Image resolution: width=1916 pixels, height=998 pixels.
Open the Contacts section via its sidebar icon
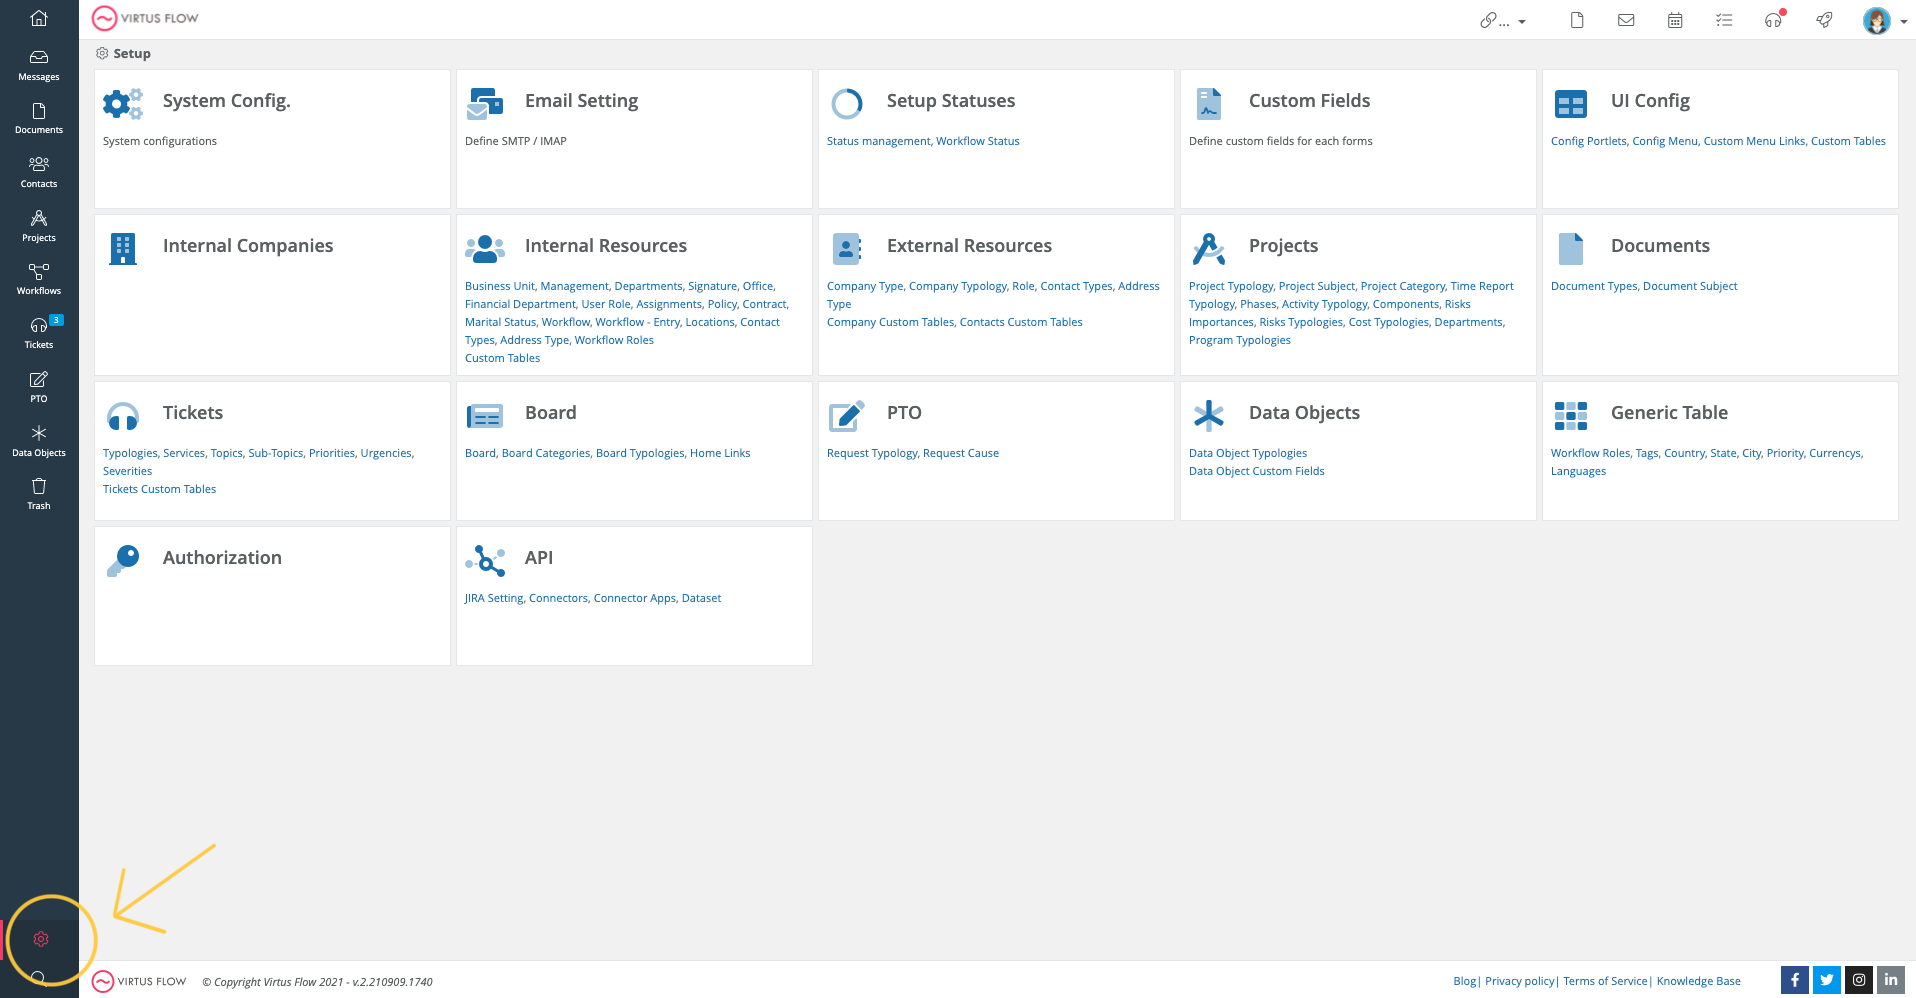coord(38,170)
